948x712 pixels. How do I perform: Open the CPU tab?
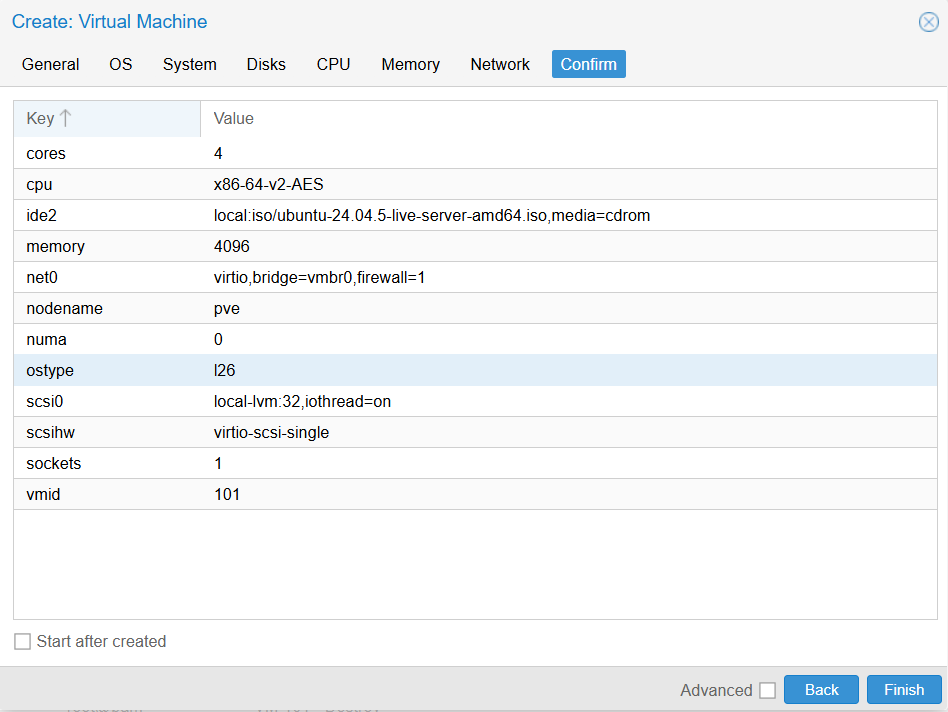[x=333, y=64]
